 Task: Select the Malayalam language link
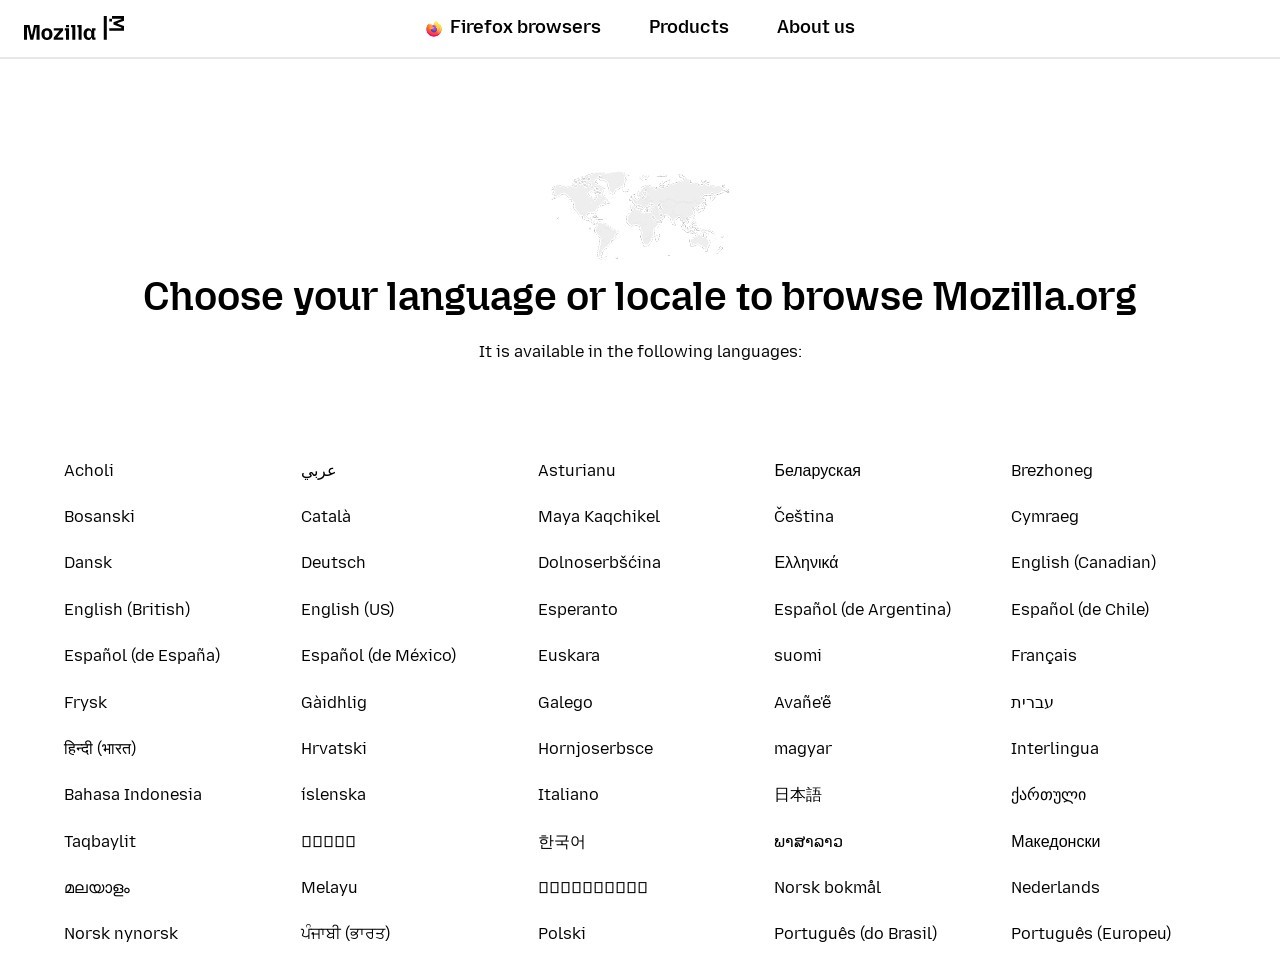pyautogui.click(x=97, y=887)
